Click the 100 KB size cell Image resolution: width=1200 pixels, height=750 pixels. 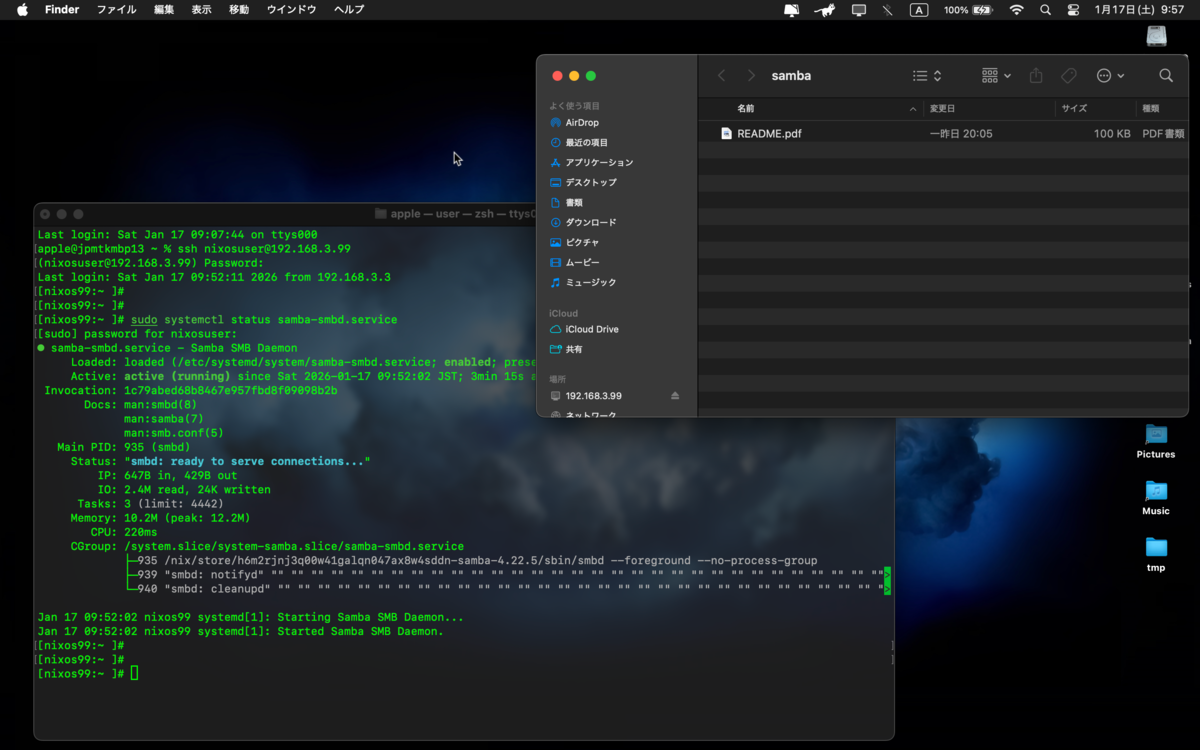point(1112,133)
